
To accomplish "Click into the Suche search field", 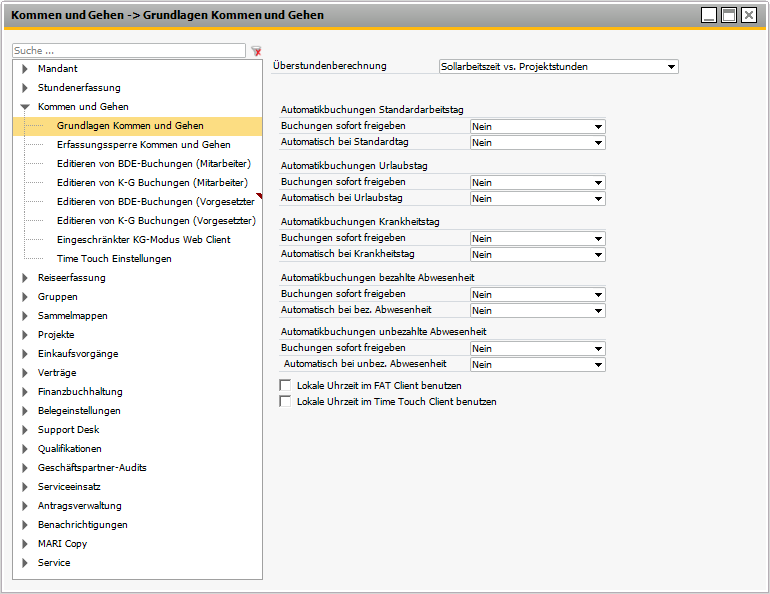I will 128,51.
